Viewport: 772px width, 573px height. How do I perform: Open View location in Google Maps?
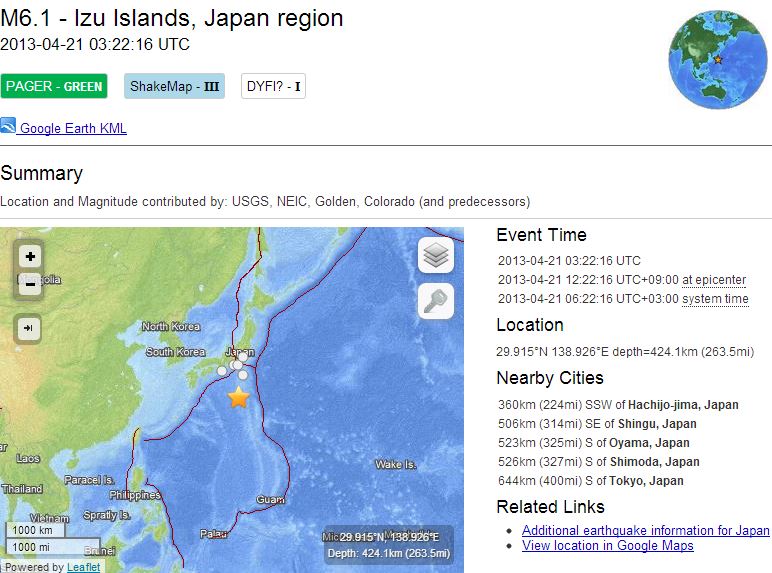pyautogui.click(x=608, y=545)
